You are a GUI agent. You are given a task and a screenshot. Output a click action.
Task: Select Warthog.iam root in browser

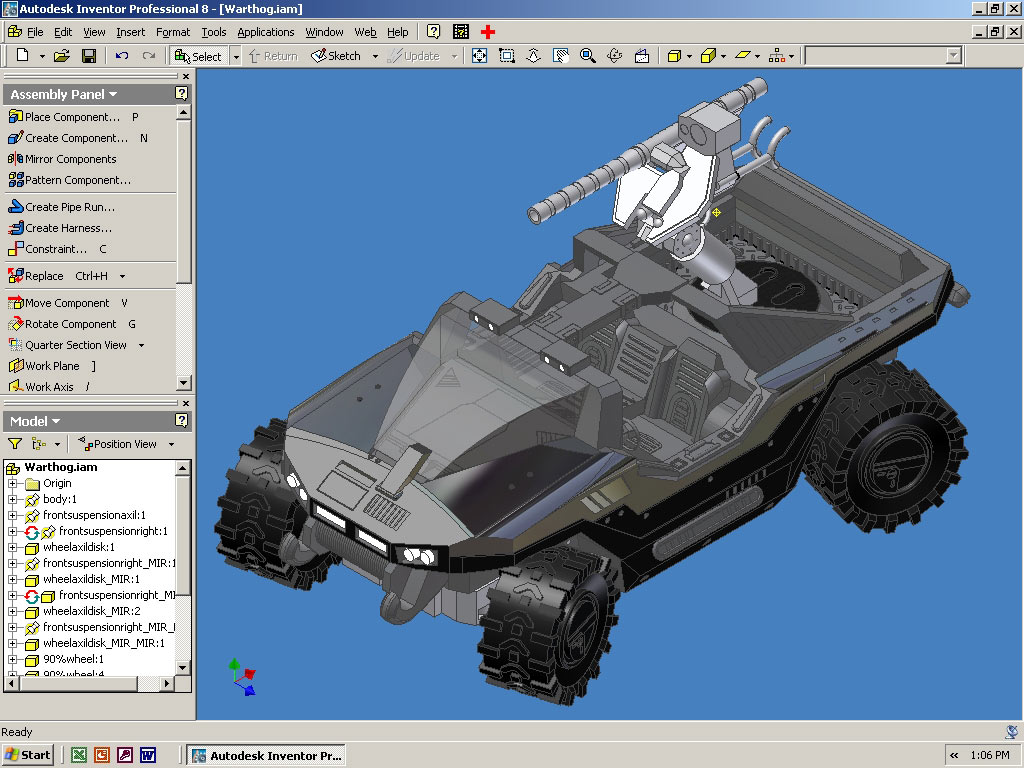[60, 467]
